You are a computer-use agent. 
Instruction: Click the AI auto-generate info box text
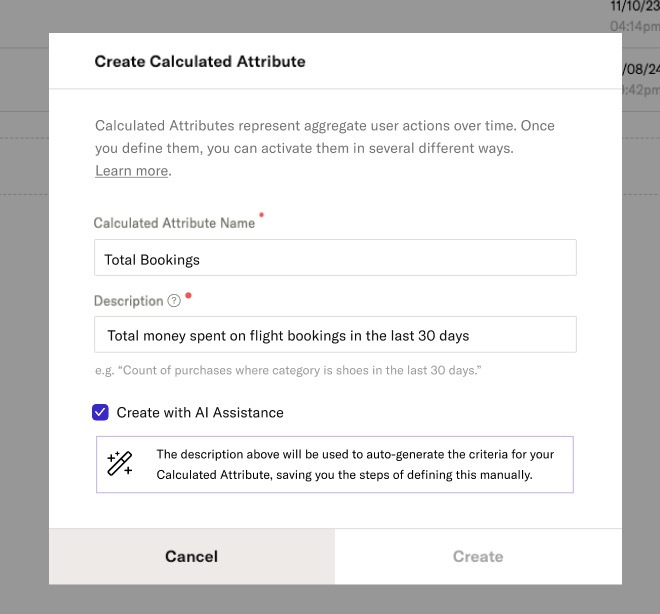(x=355, y=464)
